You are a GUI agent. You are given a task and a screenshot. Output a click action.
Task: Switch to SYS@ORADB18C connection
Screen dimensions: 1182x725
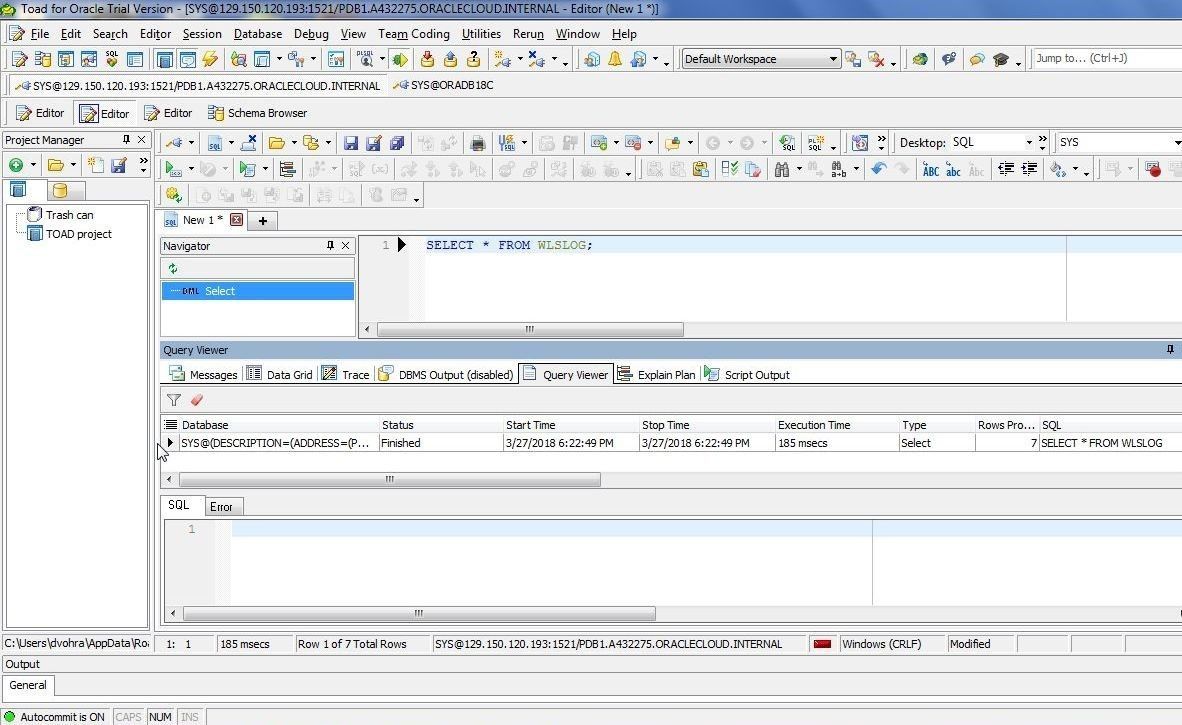coord(443,85)
